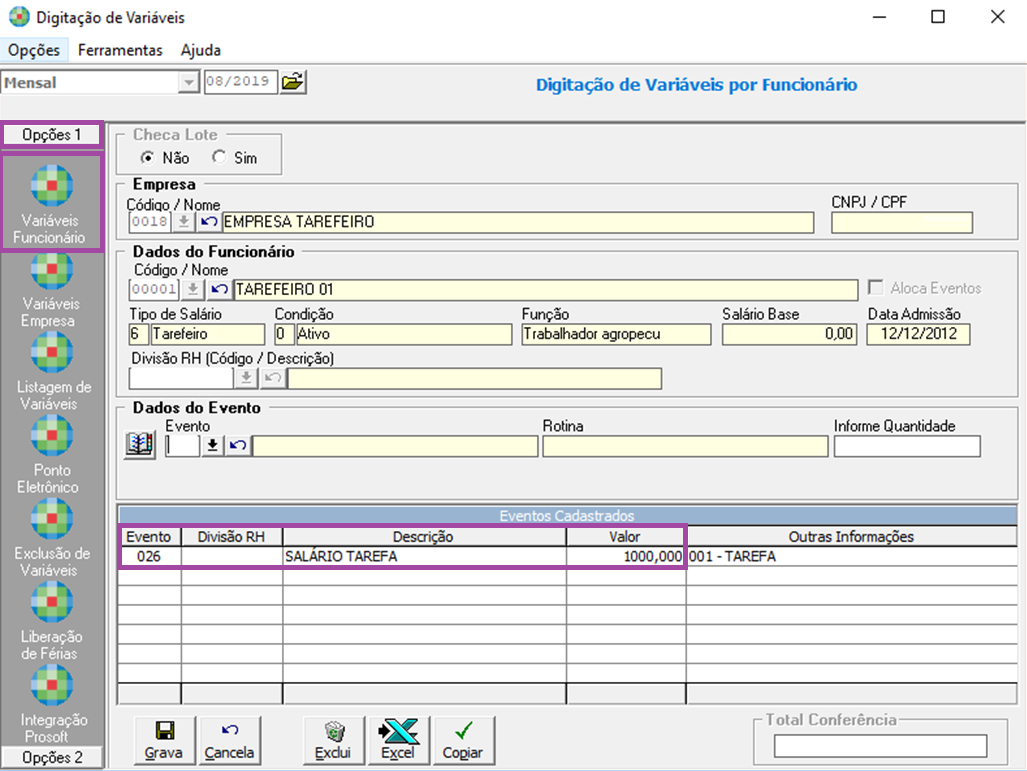The height and width of the screenshot is (771, 1027).
Task: Open the book icon in Dados do Evento
Action: [140, 445]
